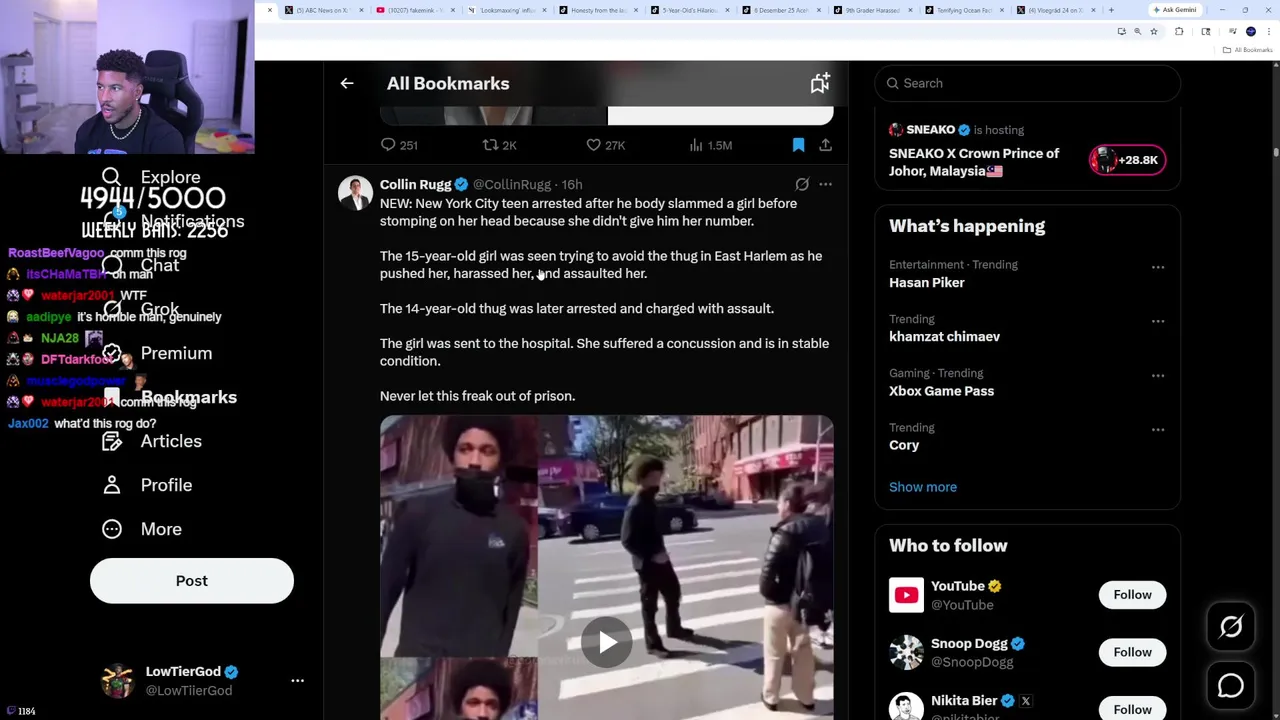Open Articles in the sidebar
Screen dimensions: 1280x720
pyautogui.click(x=151, y=441)
